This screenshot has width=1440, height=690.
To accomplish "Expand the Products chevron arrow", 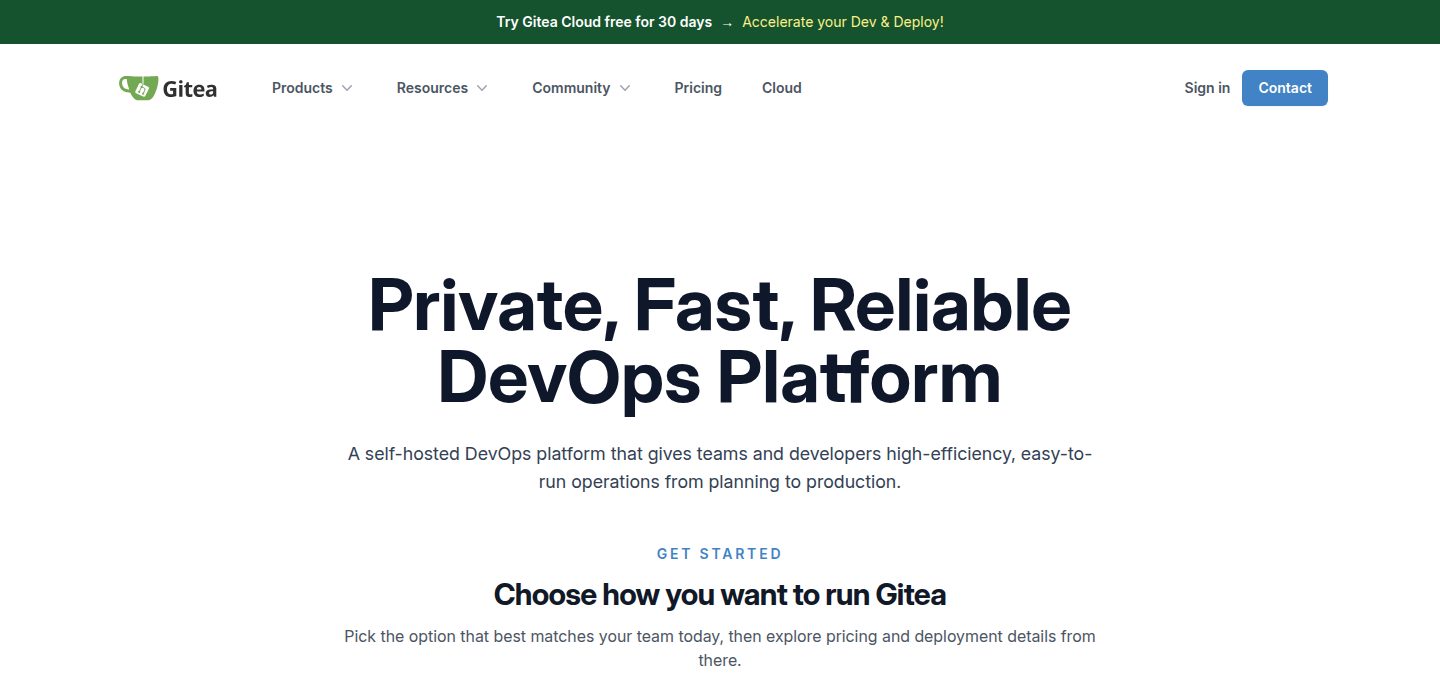I will point(347,88).
